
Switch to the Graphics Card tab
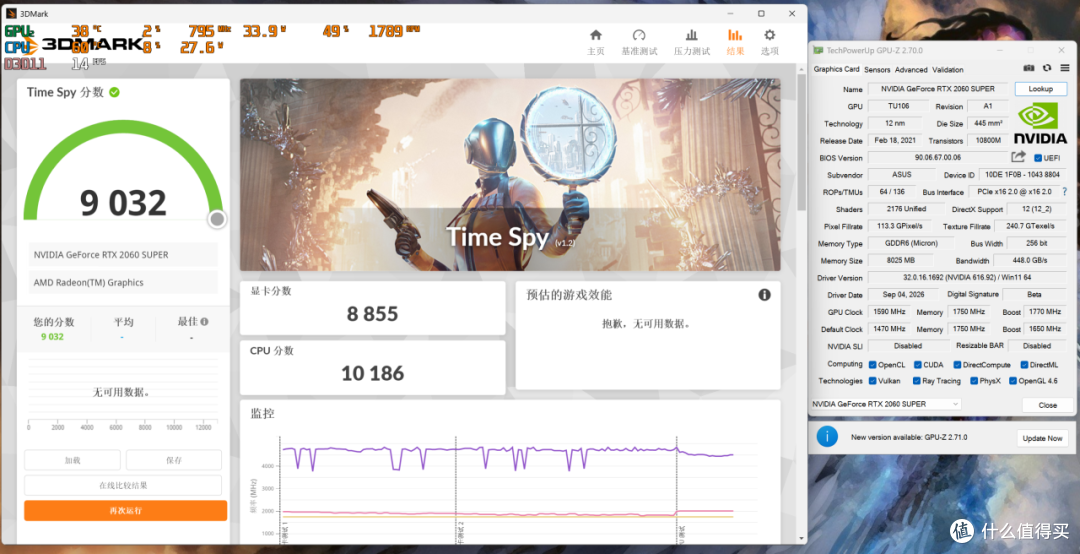[x=836, y=69]
